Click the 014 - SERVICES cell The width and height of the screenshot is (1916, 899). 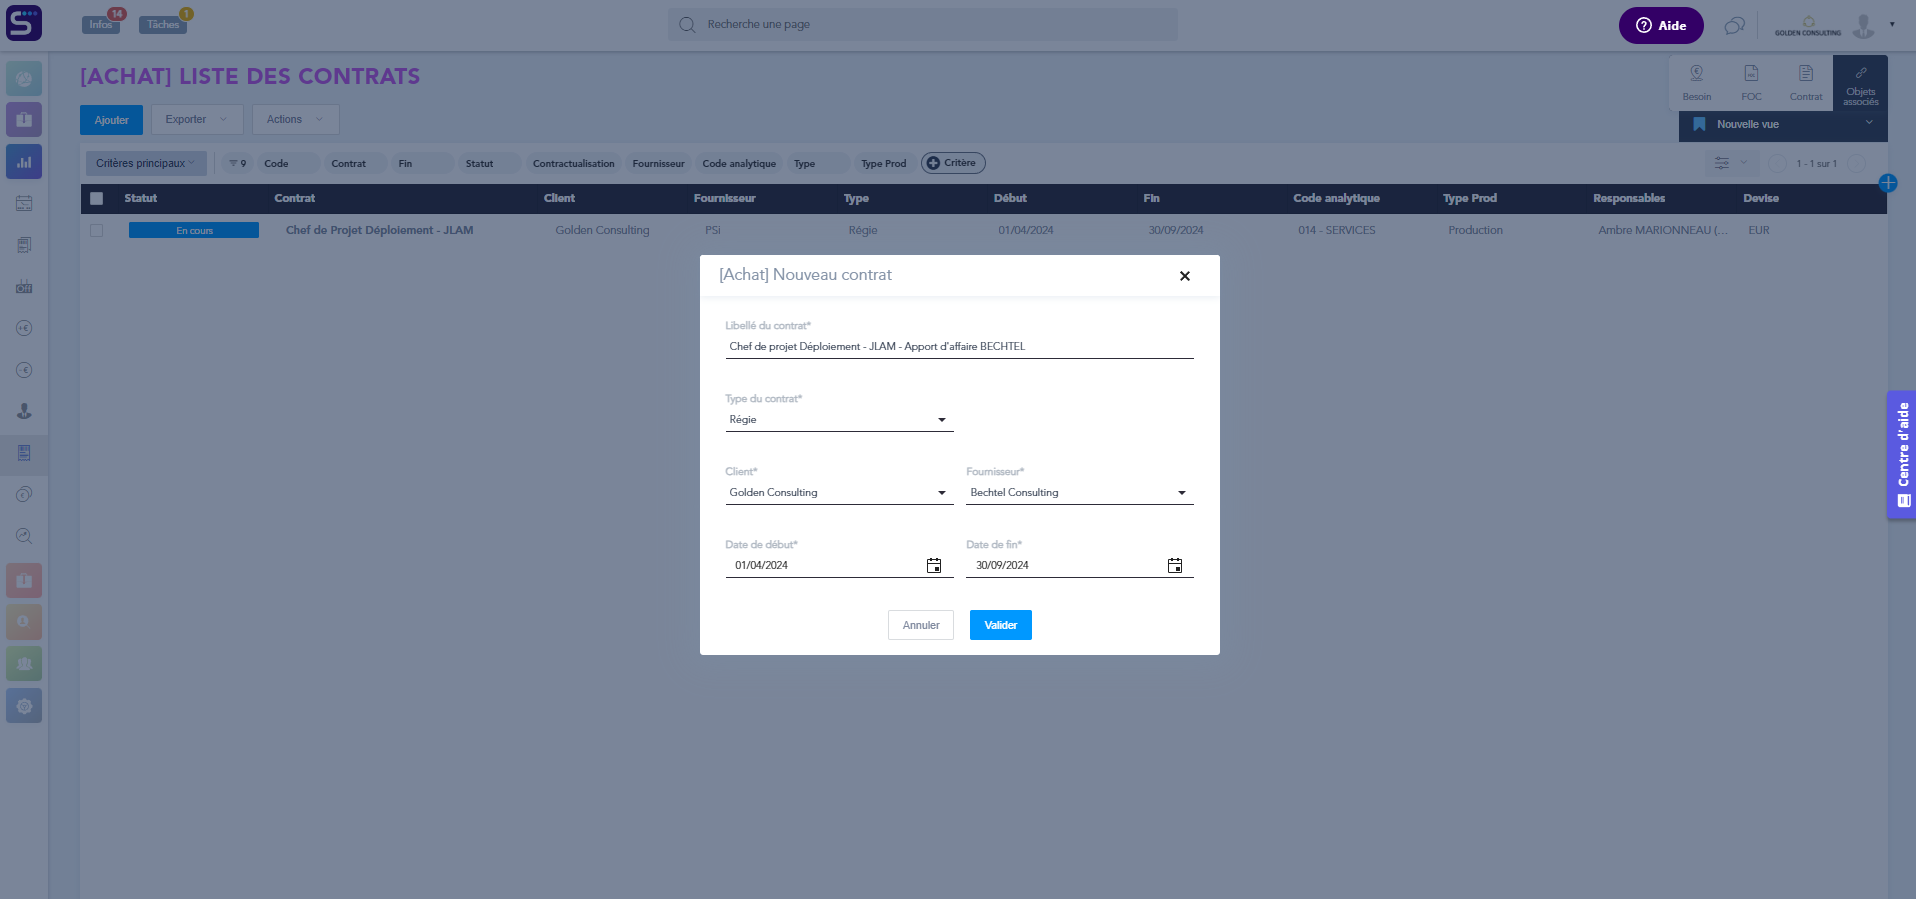tap(1337, 230)
